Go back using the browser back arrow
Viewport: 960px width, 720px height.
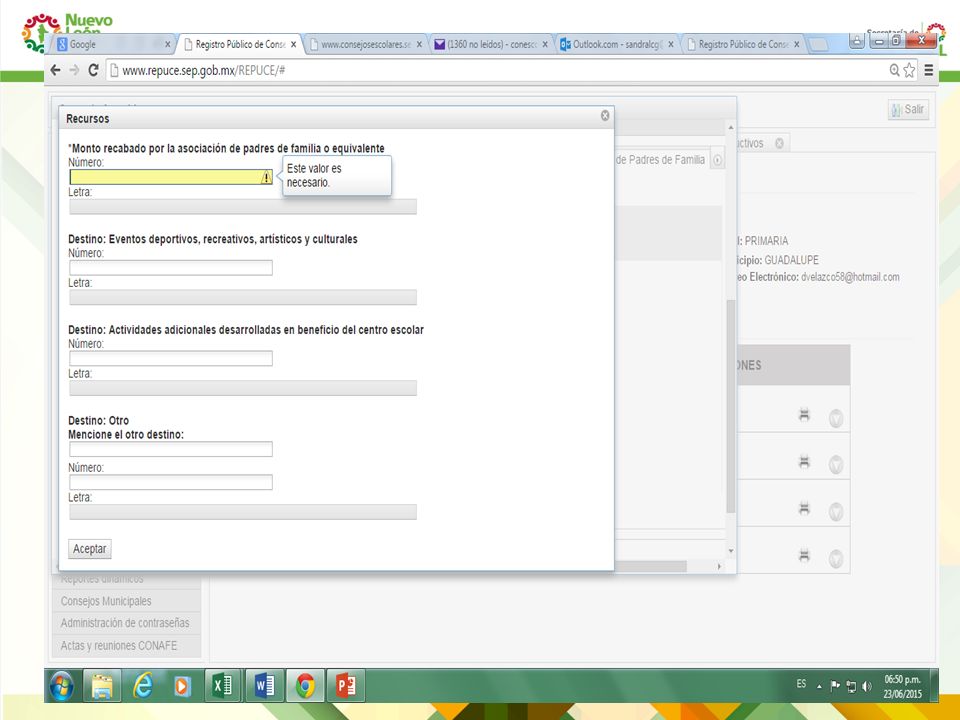tap(56, 70)
